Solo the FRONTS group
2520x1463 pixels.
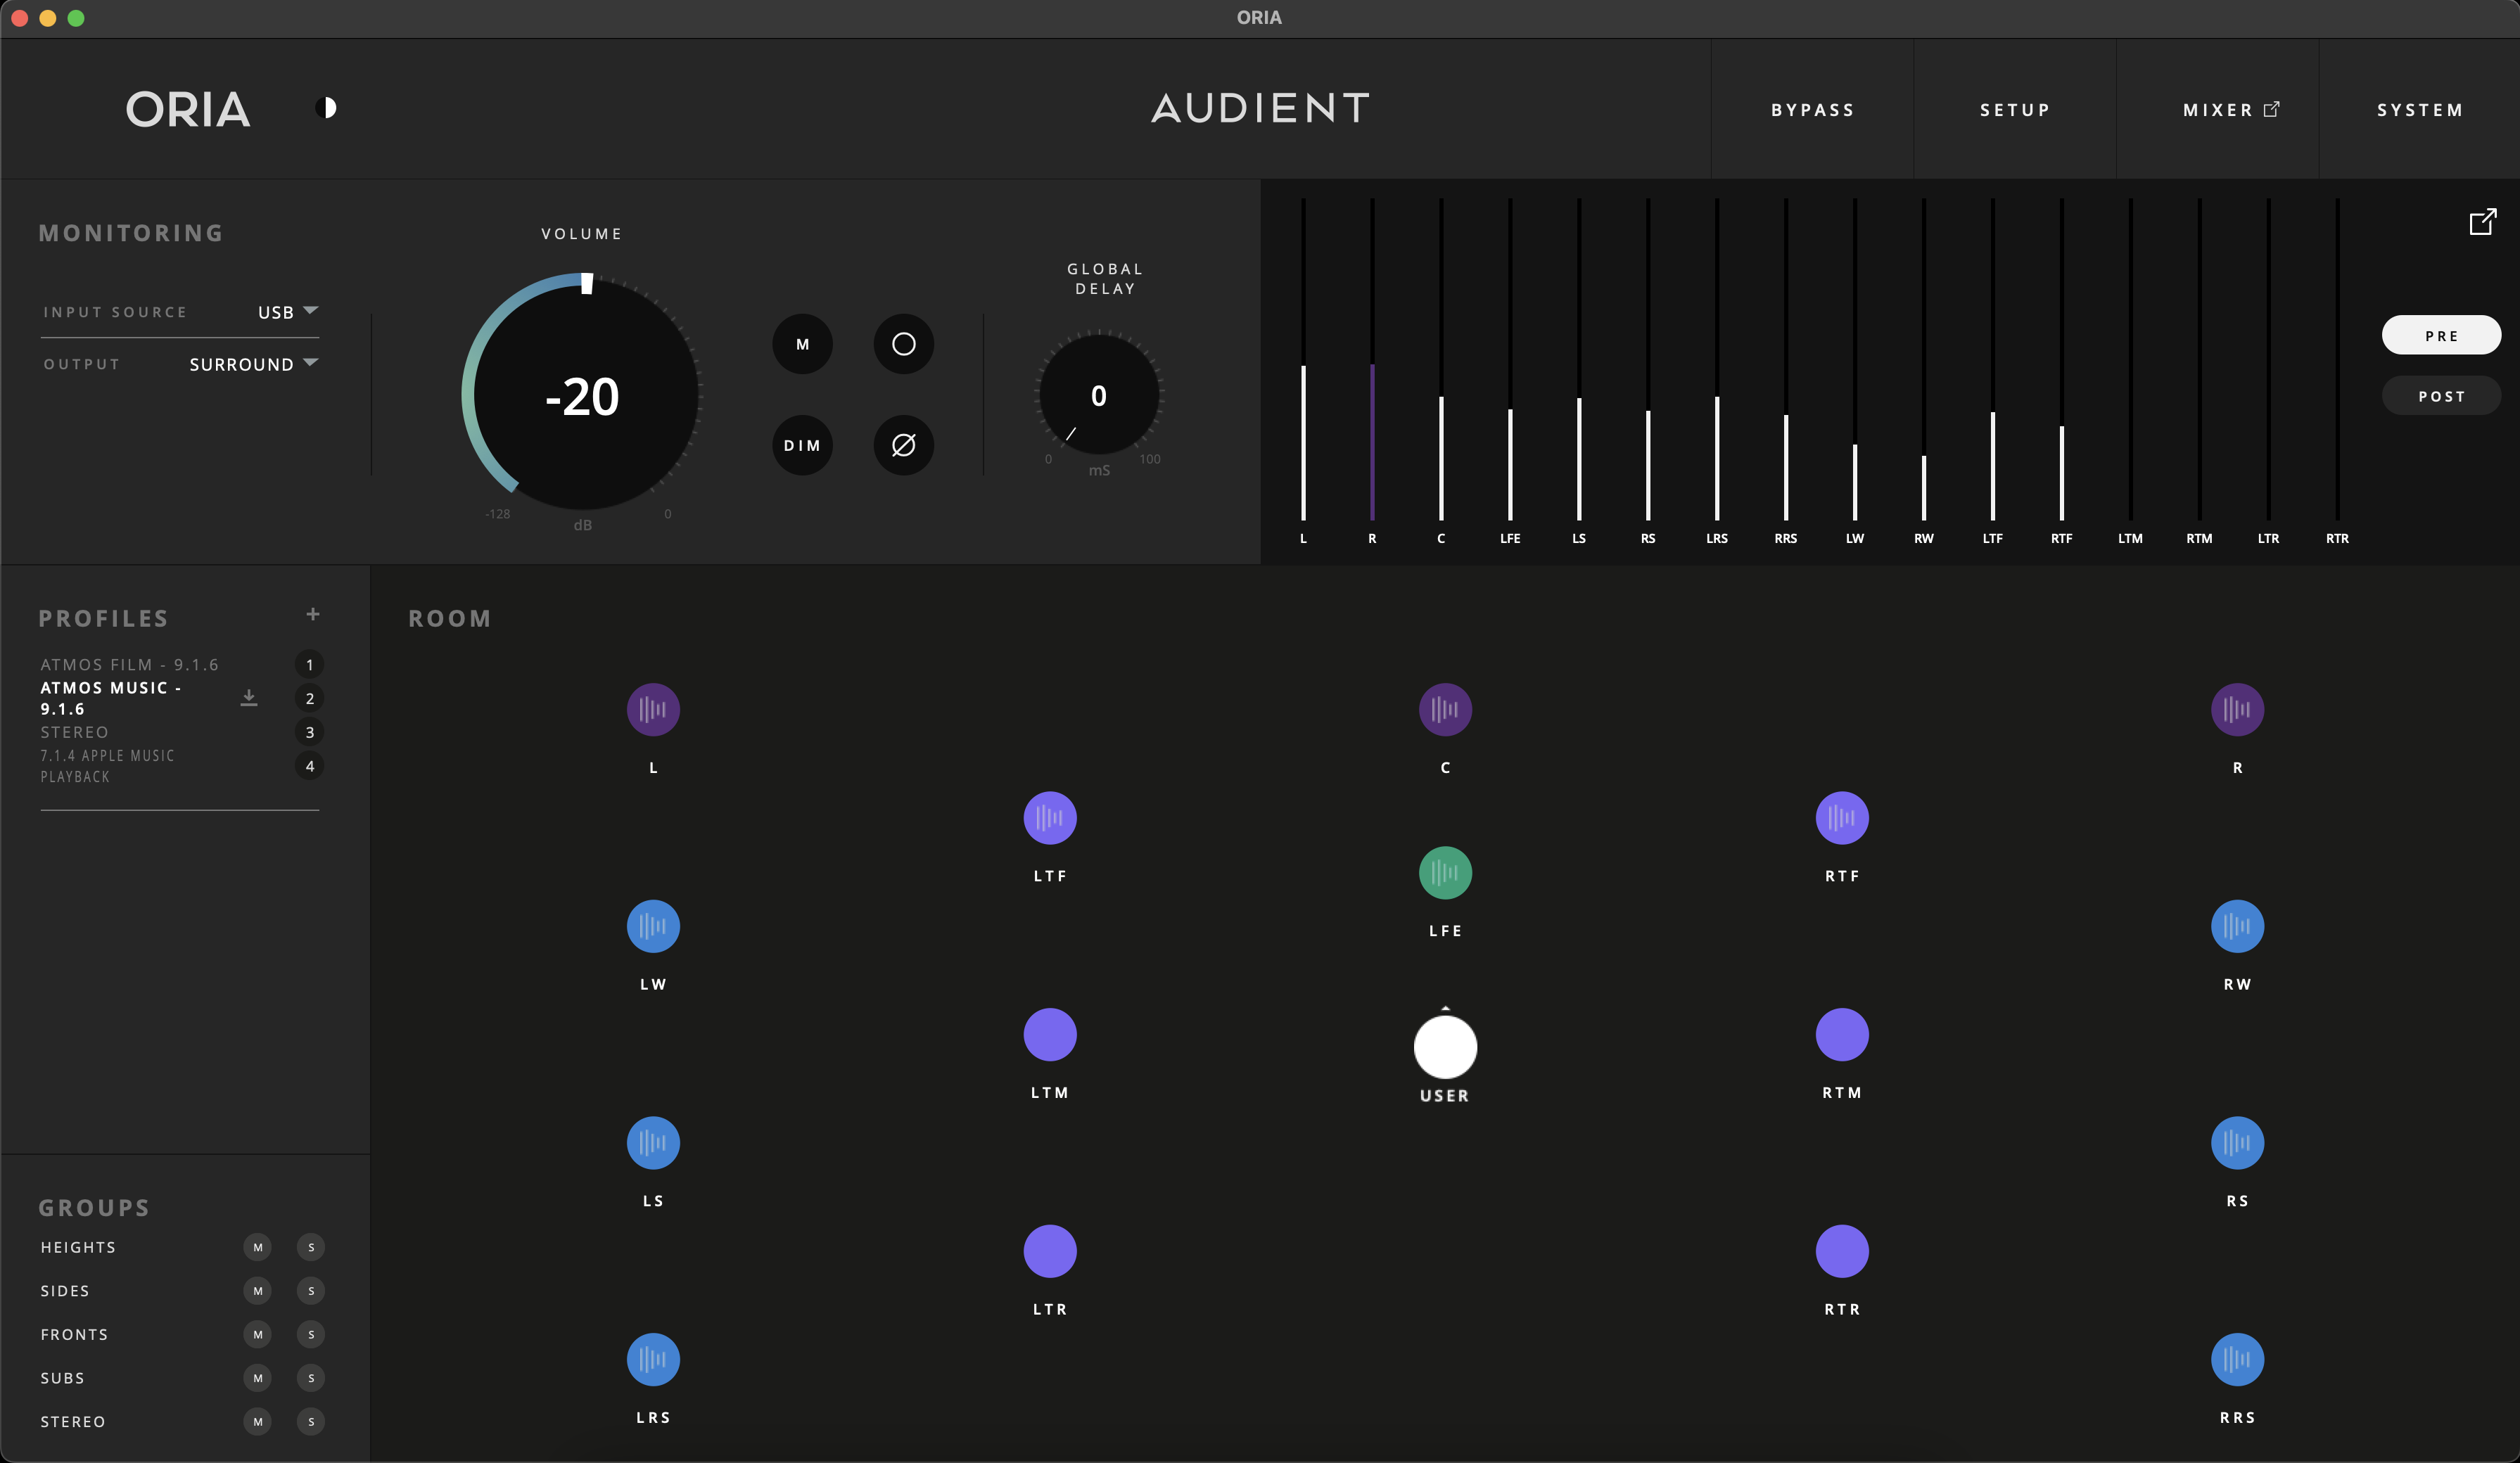tap(311, 1334)
